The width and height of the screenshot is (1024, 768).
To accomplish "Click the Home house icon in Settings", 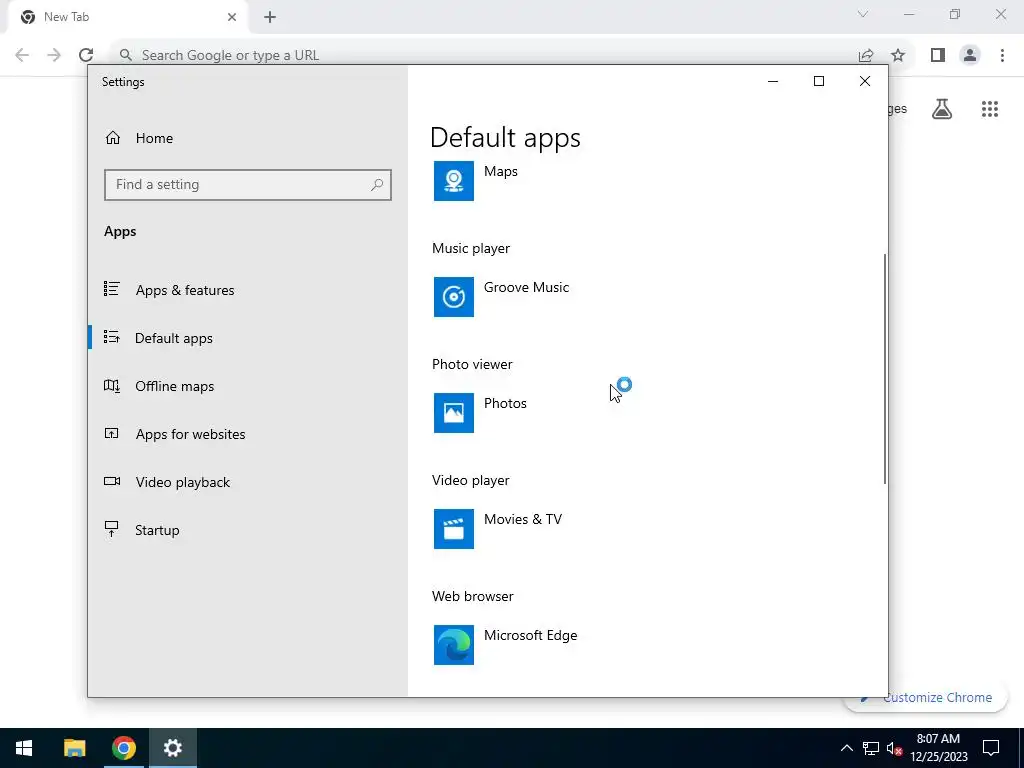I will (113, 138).
